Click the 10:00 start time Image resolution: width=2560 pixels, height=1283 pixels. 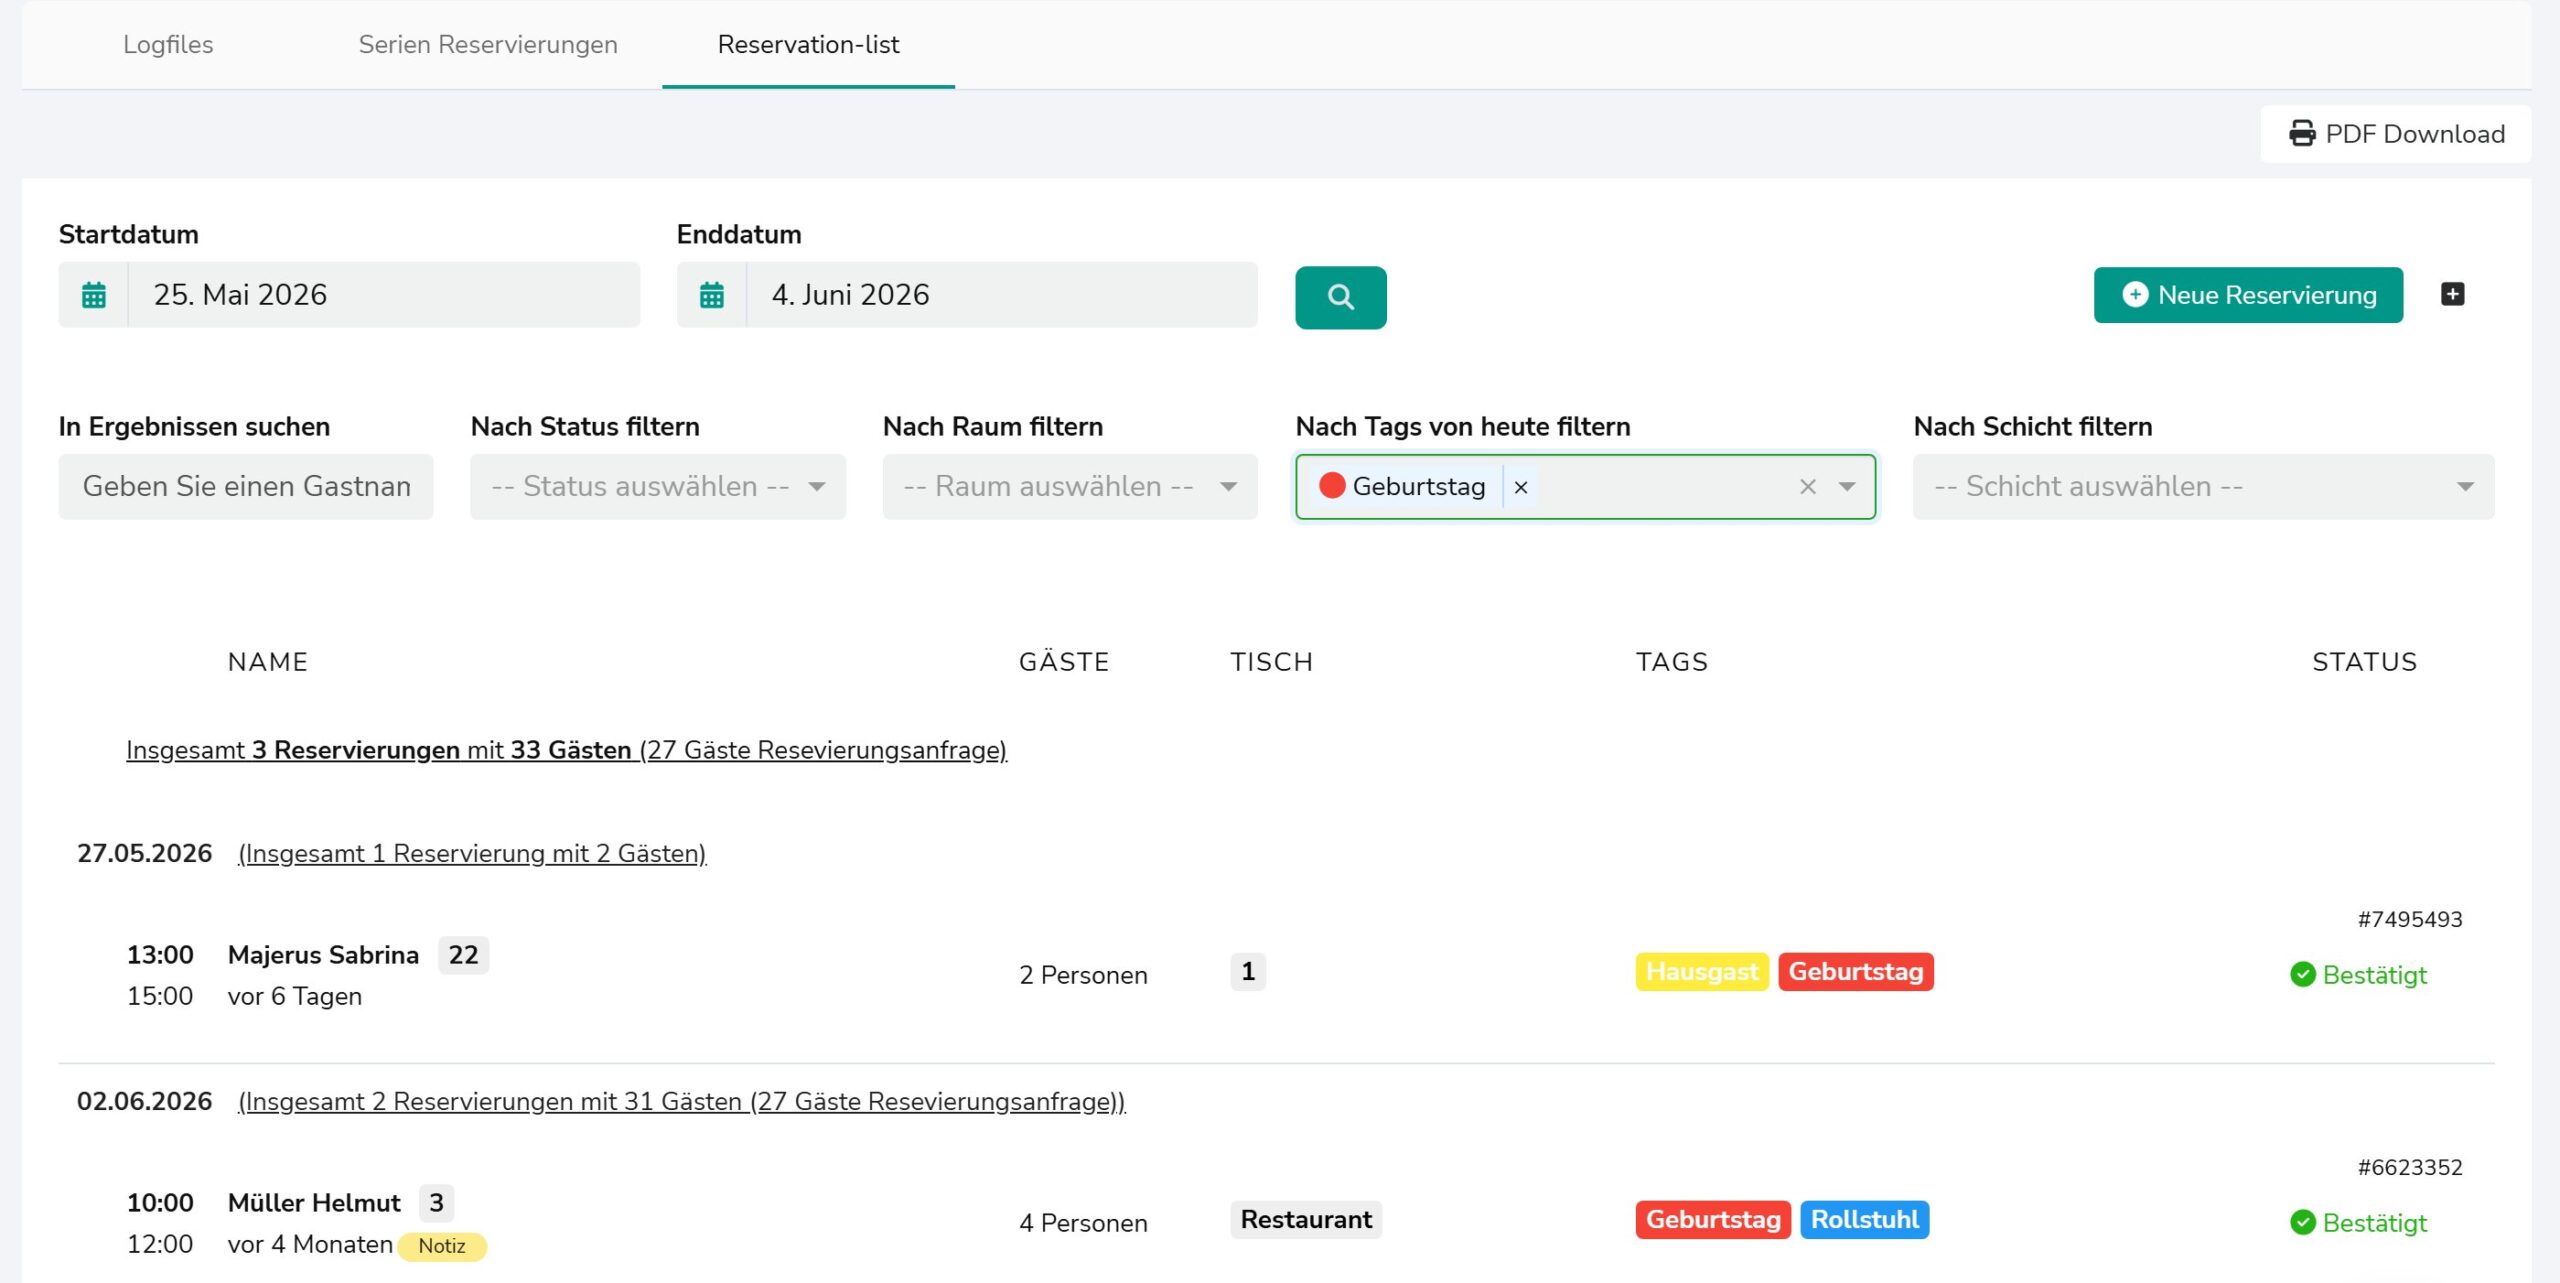[160, 1203]
